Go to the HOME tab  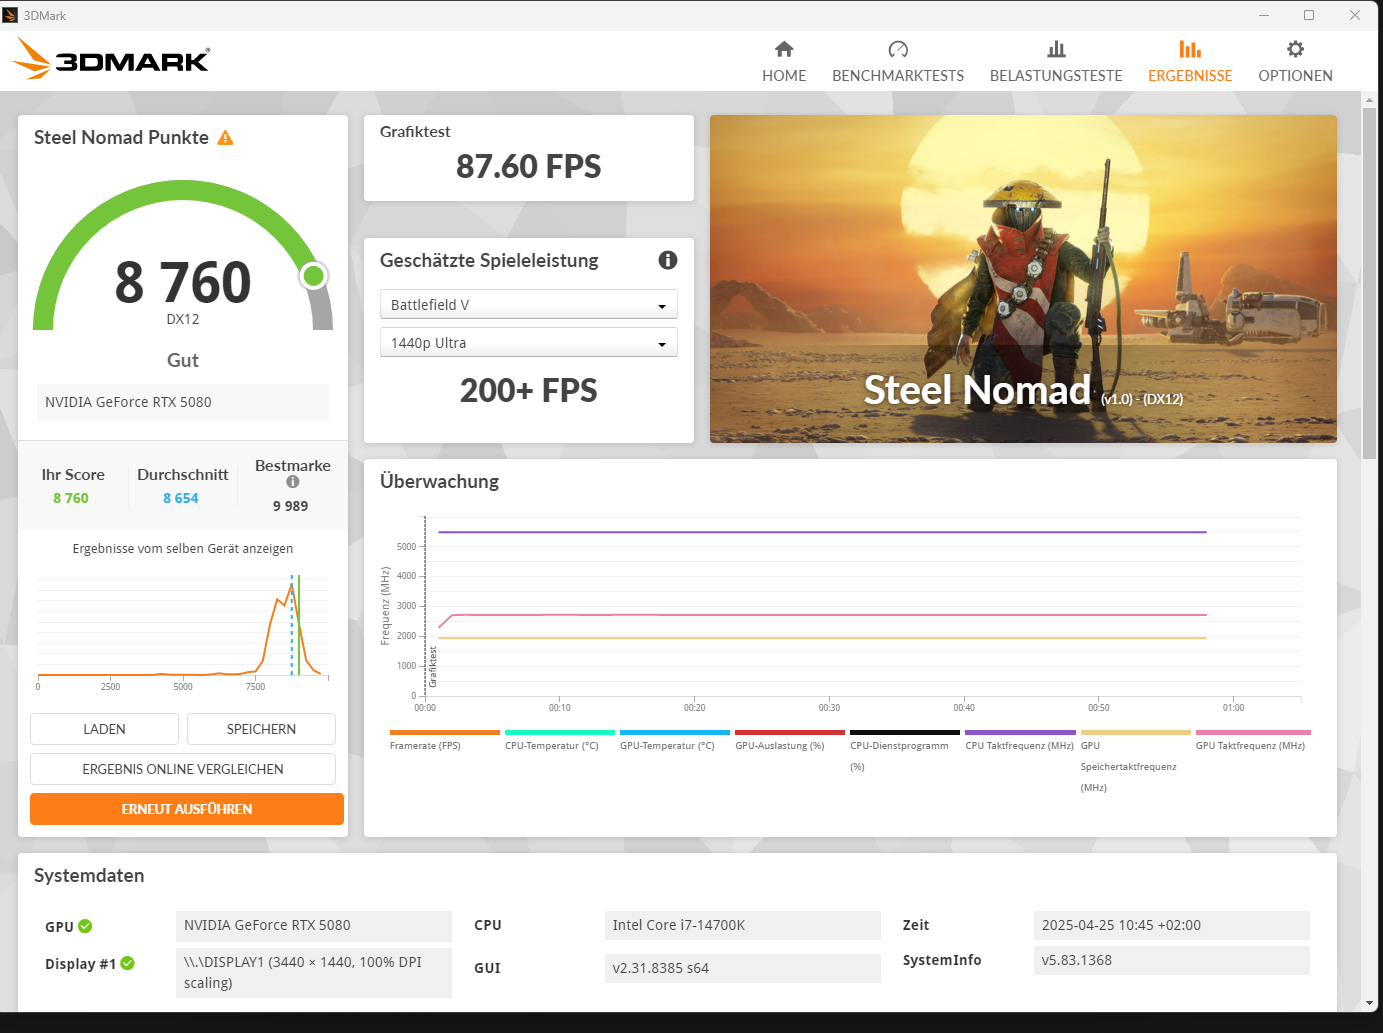pyautogui.click(x=784, y=62)
